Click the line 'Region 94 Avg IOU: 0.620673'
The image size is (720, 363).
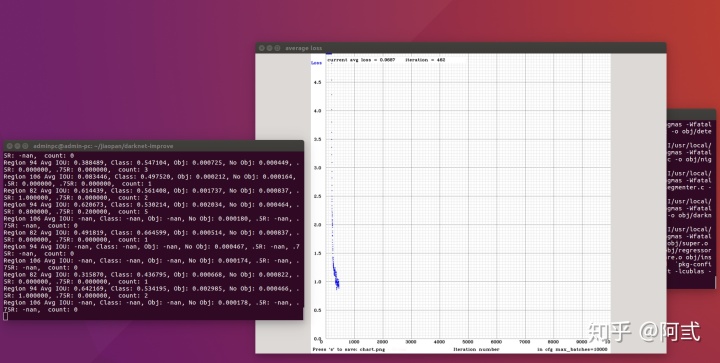point(152,205)
